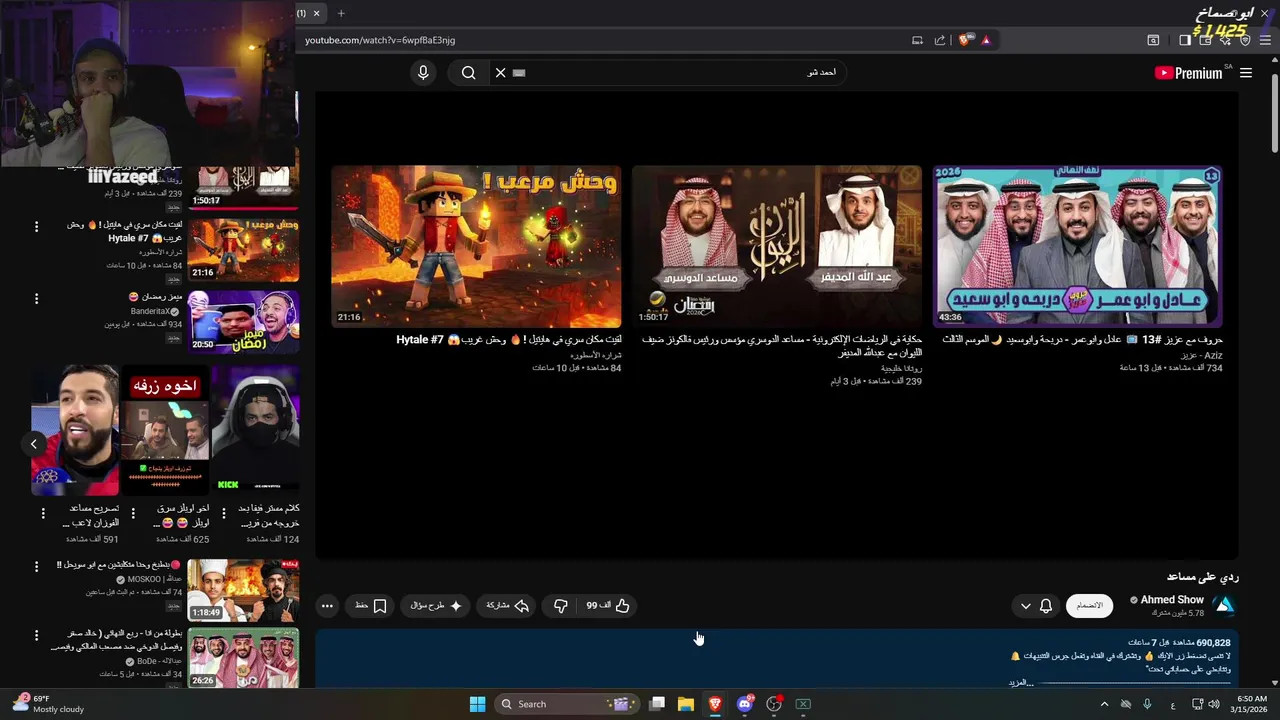Open end-screen Hytale #7 video thumbnail

pyautogui.click(x=476, y=246)
